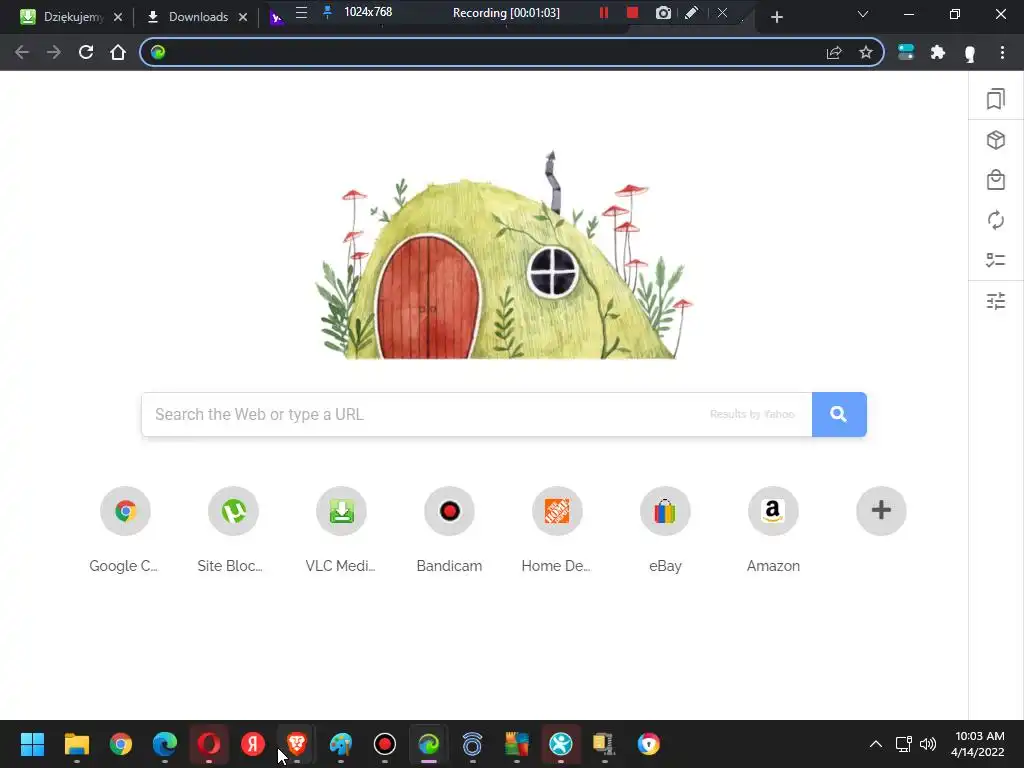Click the blue search magnifier button

tap(839, 414)
